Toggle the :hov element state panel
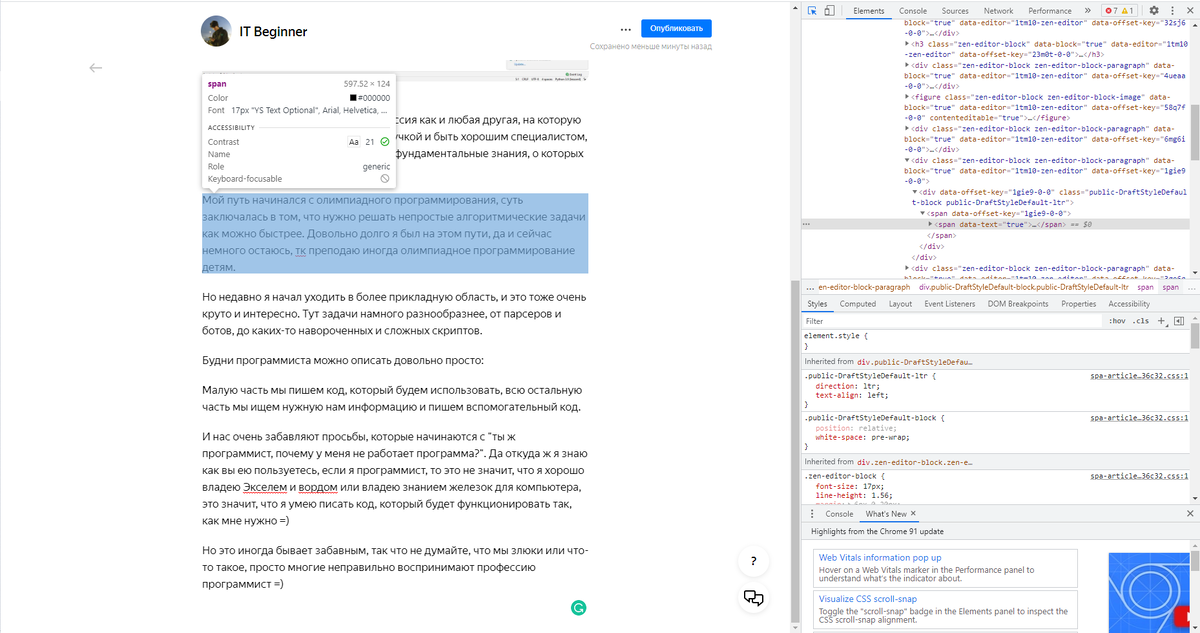 pos(1116,321)
